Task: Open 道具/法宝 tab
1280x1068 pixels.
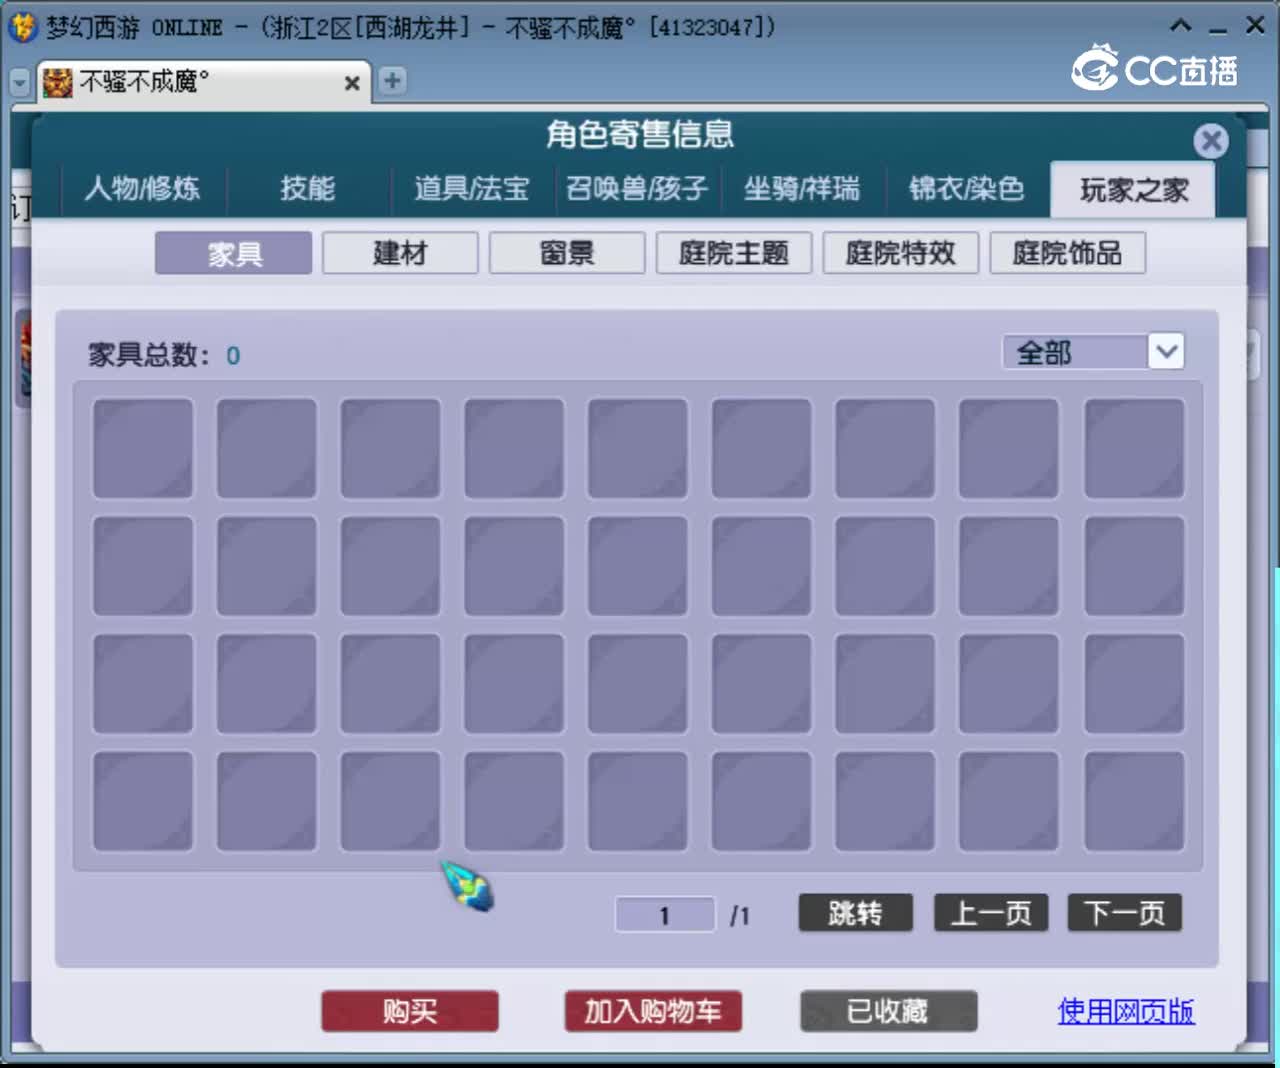Action: click(x=472, y=188)
